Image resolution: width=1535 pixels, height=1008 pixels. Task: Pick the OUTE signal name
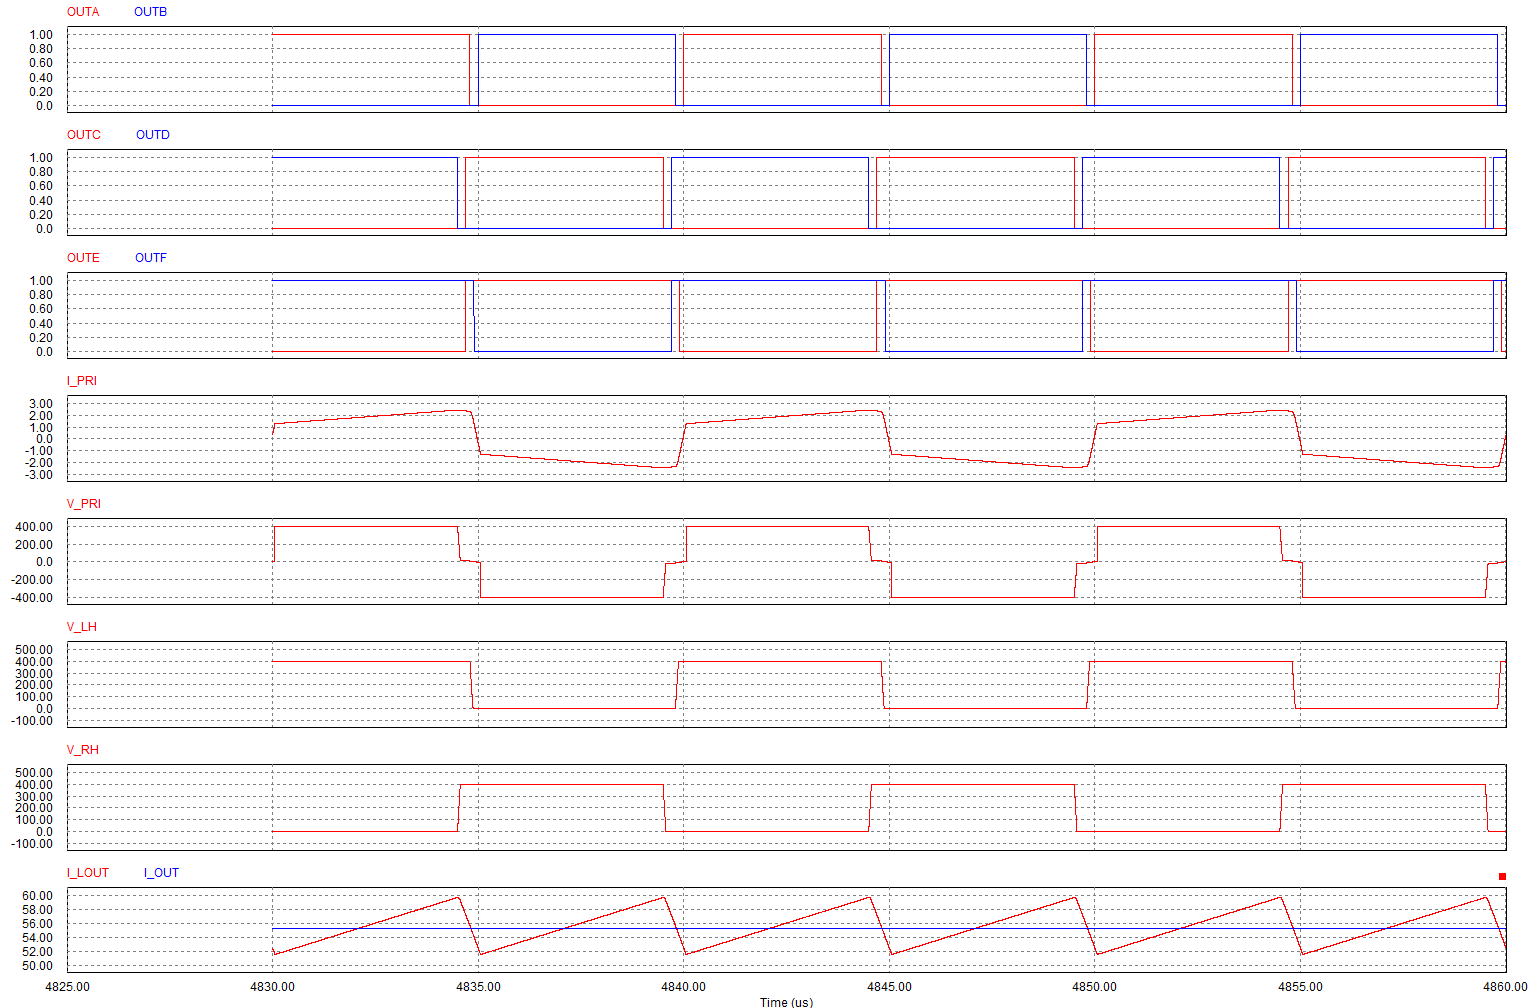coord(83,258)
